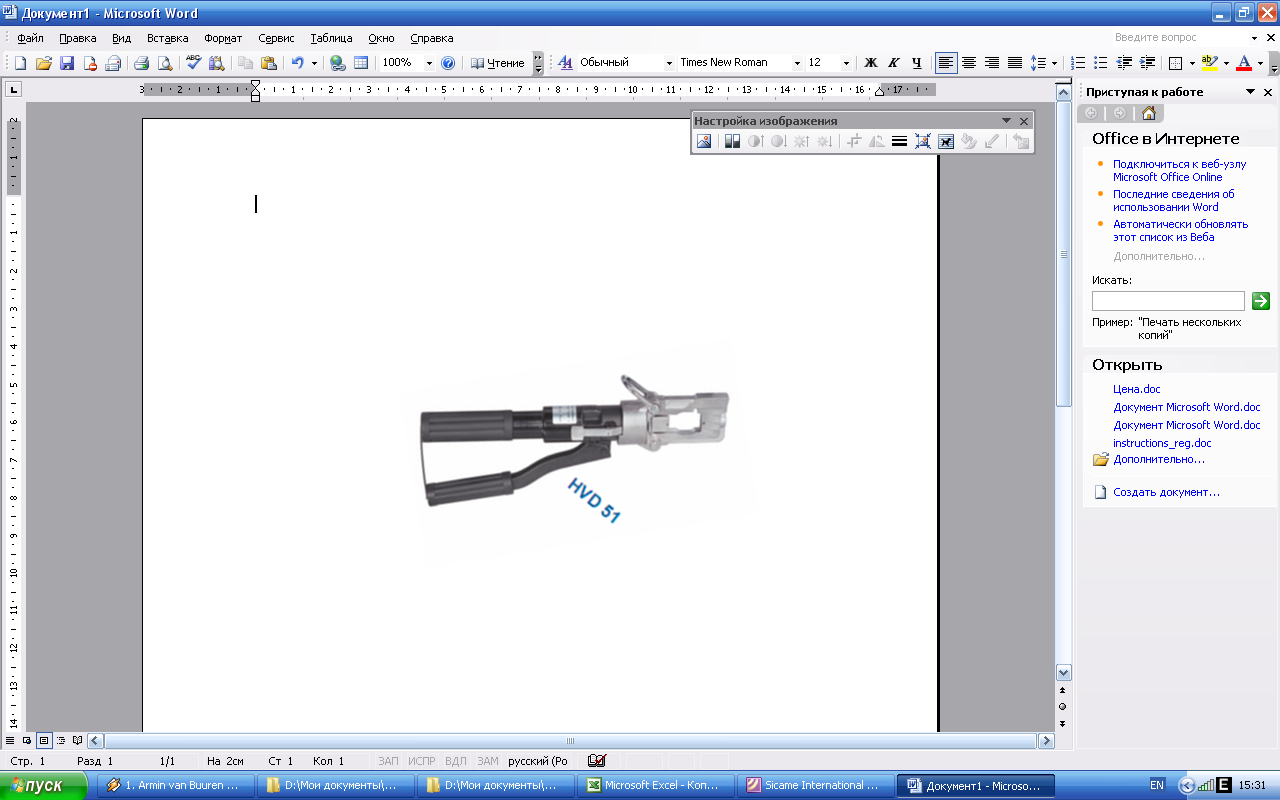This screenshot has height=800, width=1280.
Task: Open the image Color mode control
Action: 732,142
